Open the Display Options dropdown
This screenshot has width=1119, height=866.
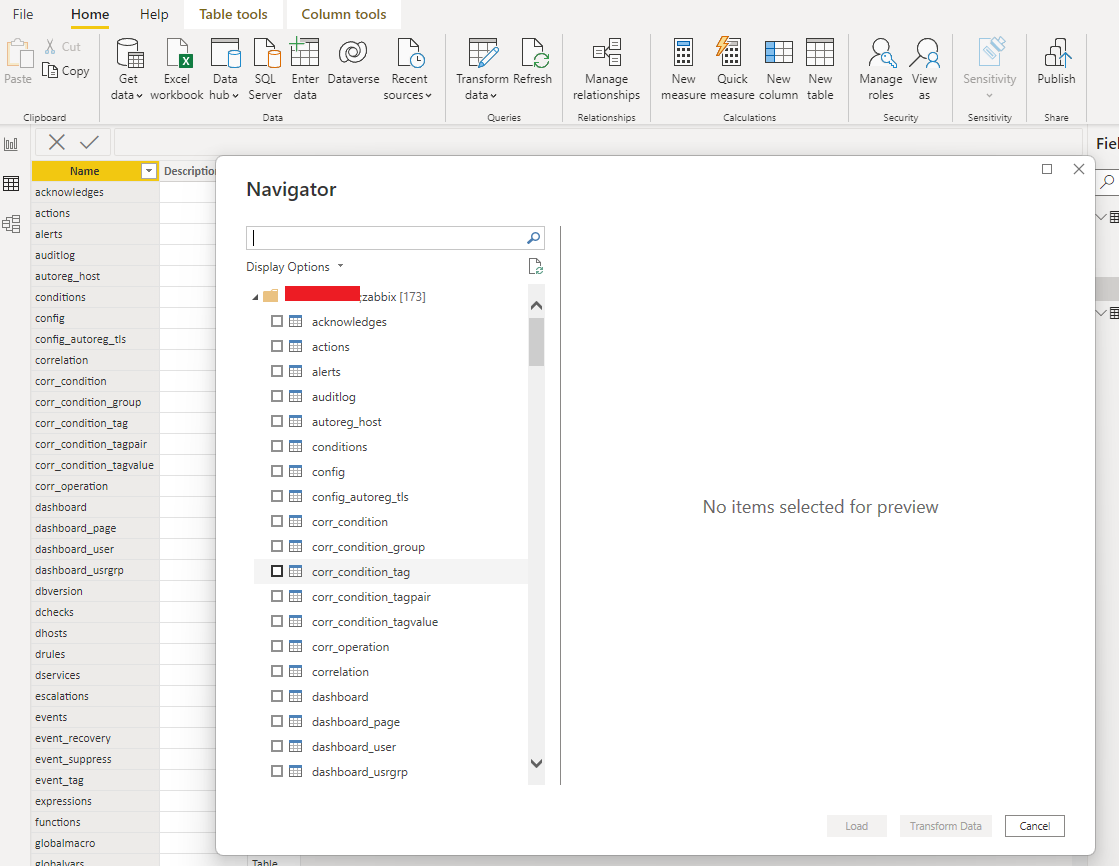coord(295,267)
